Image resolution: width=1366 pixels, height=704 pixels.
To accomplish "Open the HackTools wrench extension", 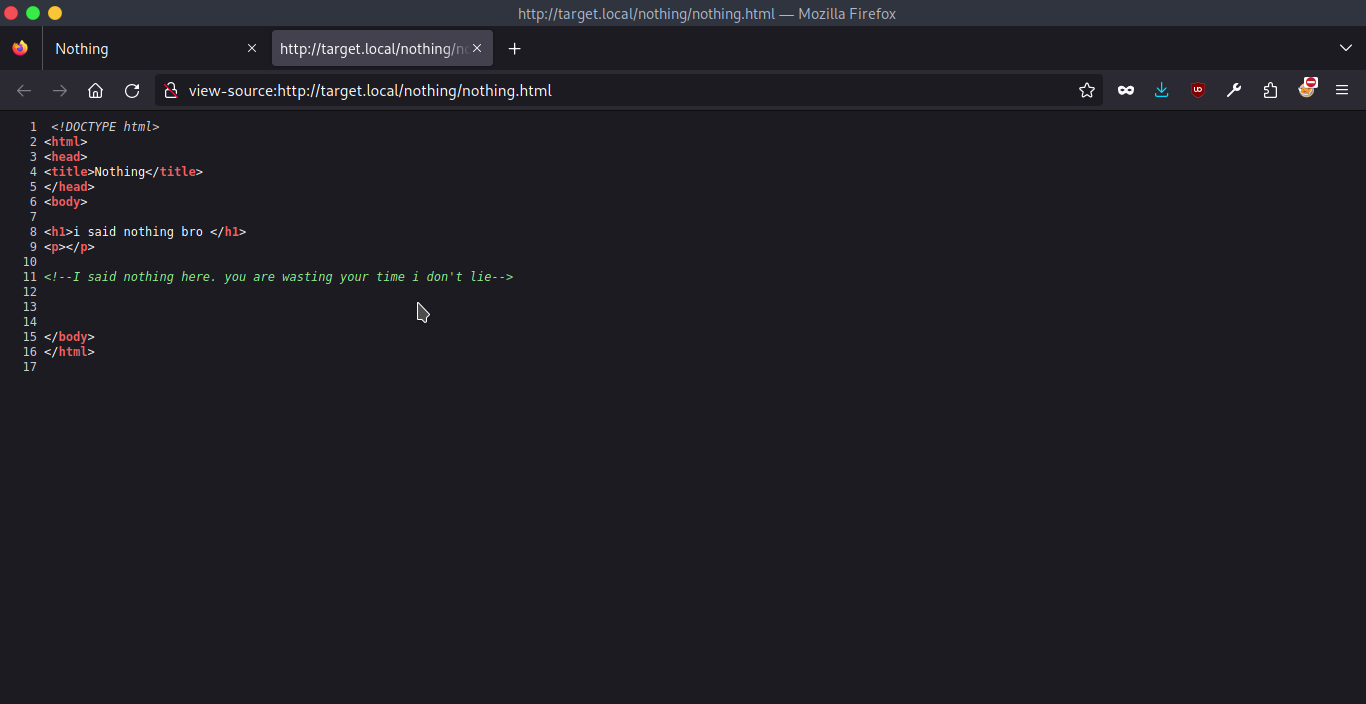I will pos(1233,90).
